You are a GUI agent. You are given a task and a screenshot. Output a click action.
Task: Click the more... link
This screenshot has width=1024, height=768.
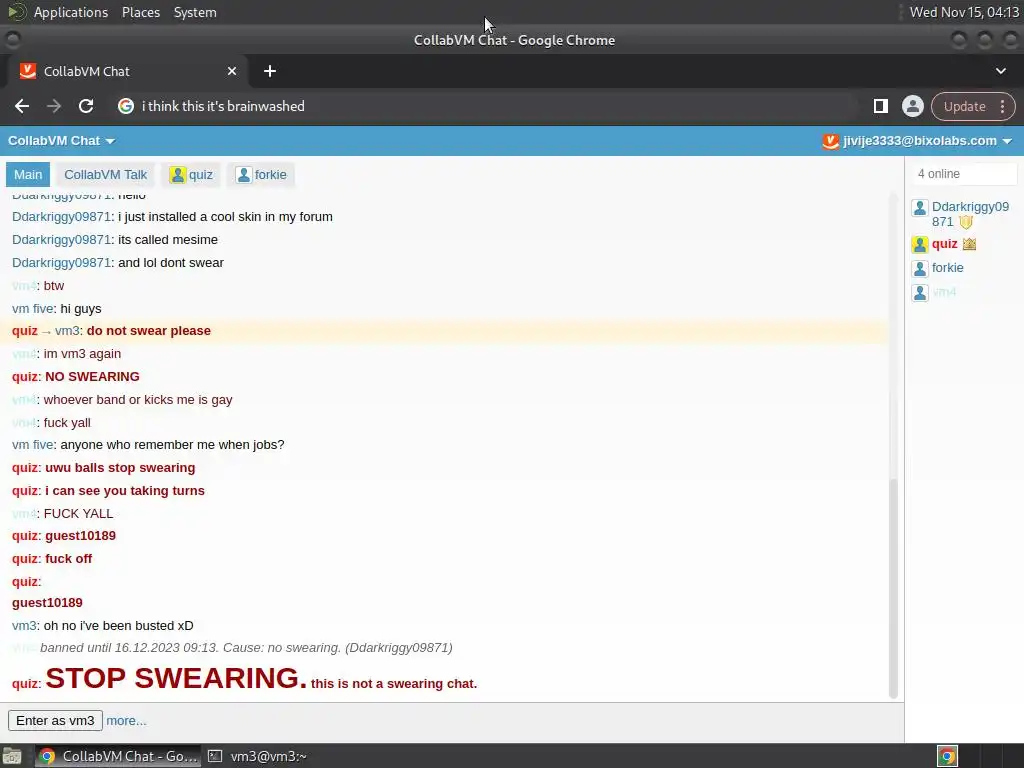pos(126,721)
